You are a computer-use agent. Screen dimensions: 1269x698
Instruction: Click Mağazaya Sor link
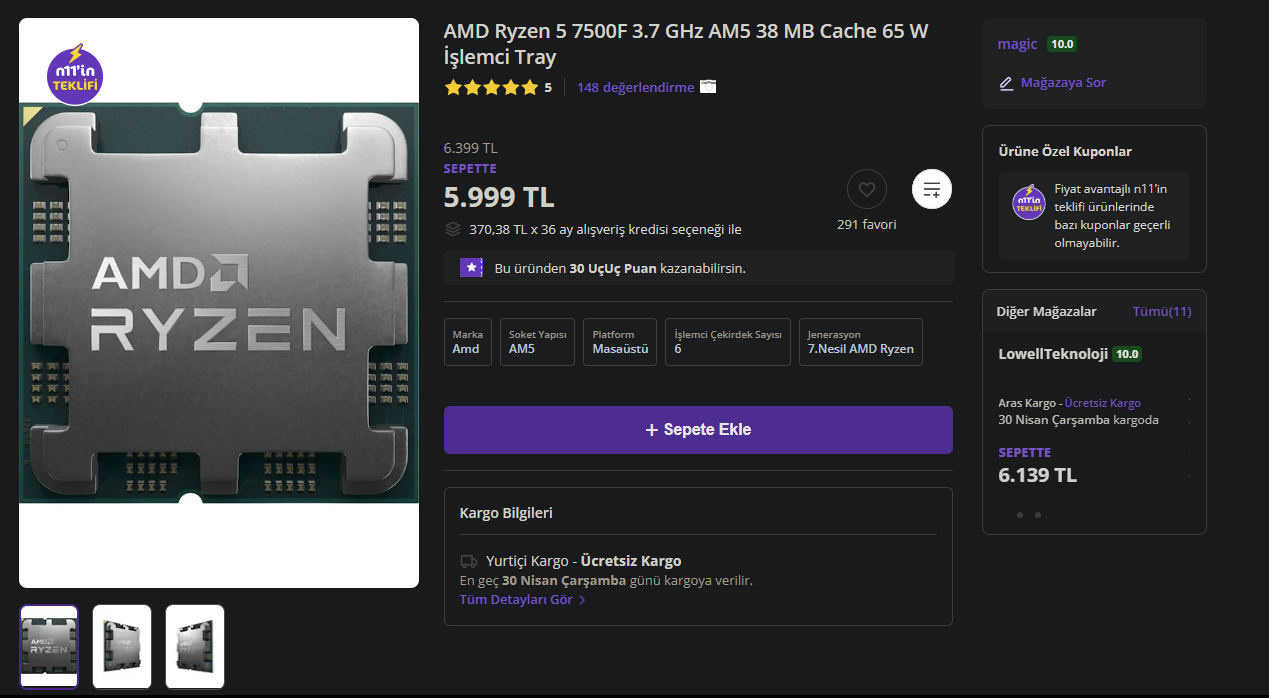tap(1063, 83)
